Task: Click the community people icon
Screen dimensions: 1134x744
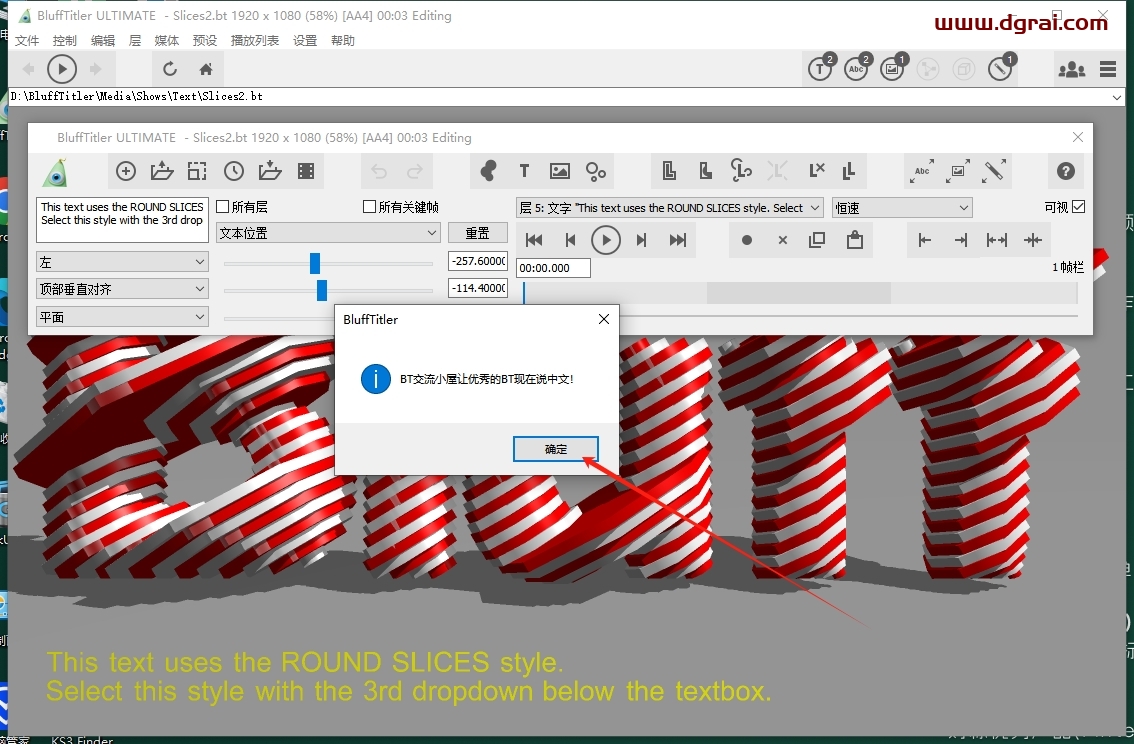Action: 1071,69
